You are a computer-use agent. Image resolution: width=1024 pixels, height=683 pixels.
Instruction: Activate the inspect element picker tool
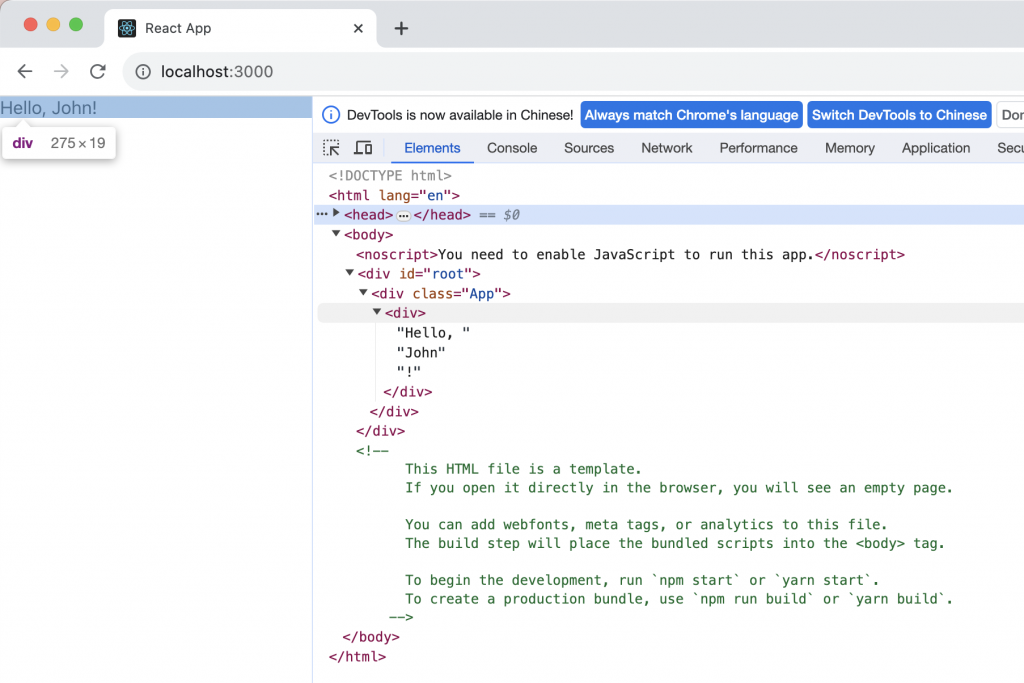coord(331,148)
